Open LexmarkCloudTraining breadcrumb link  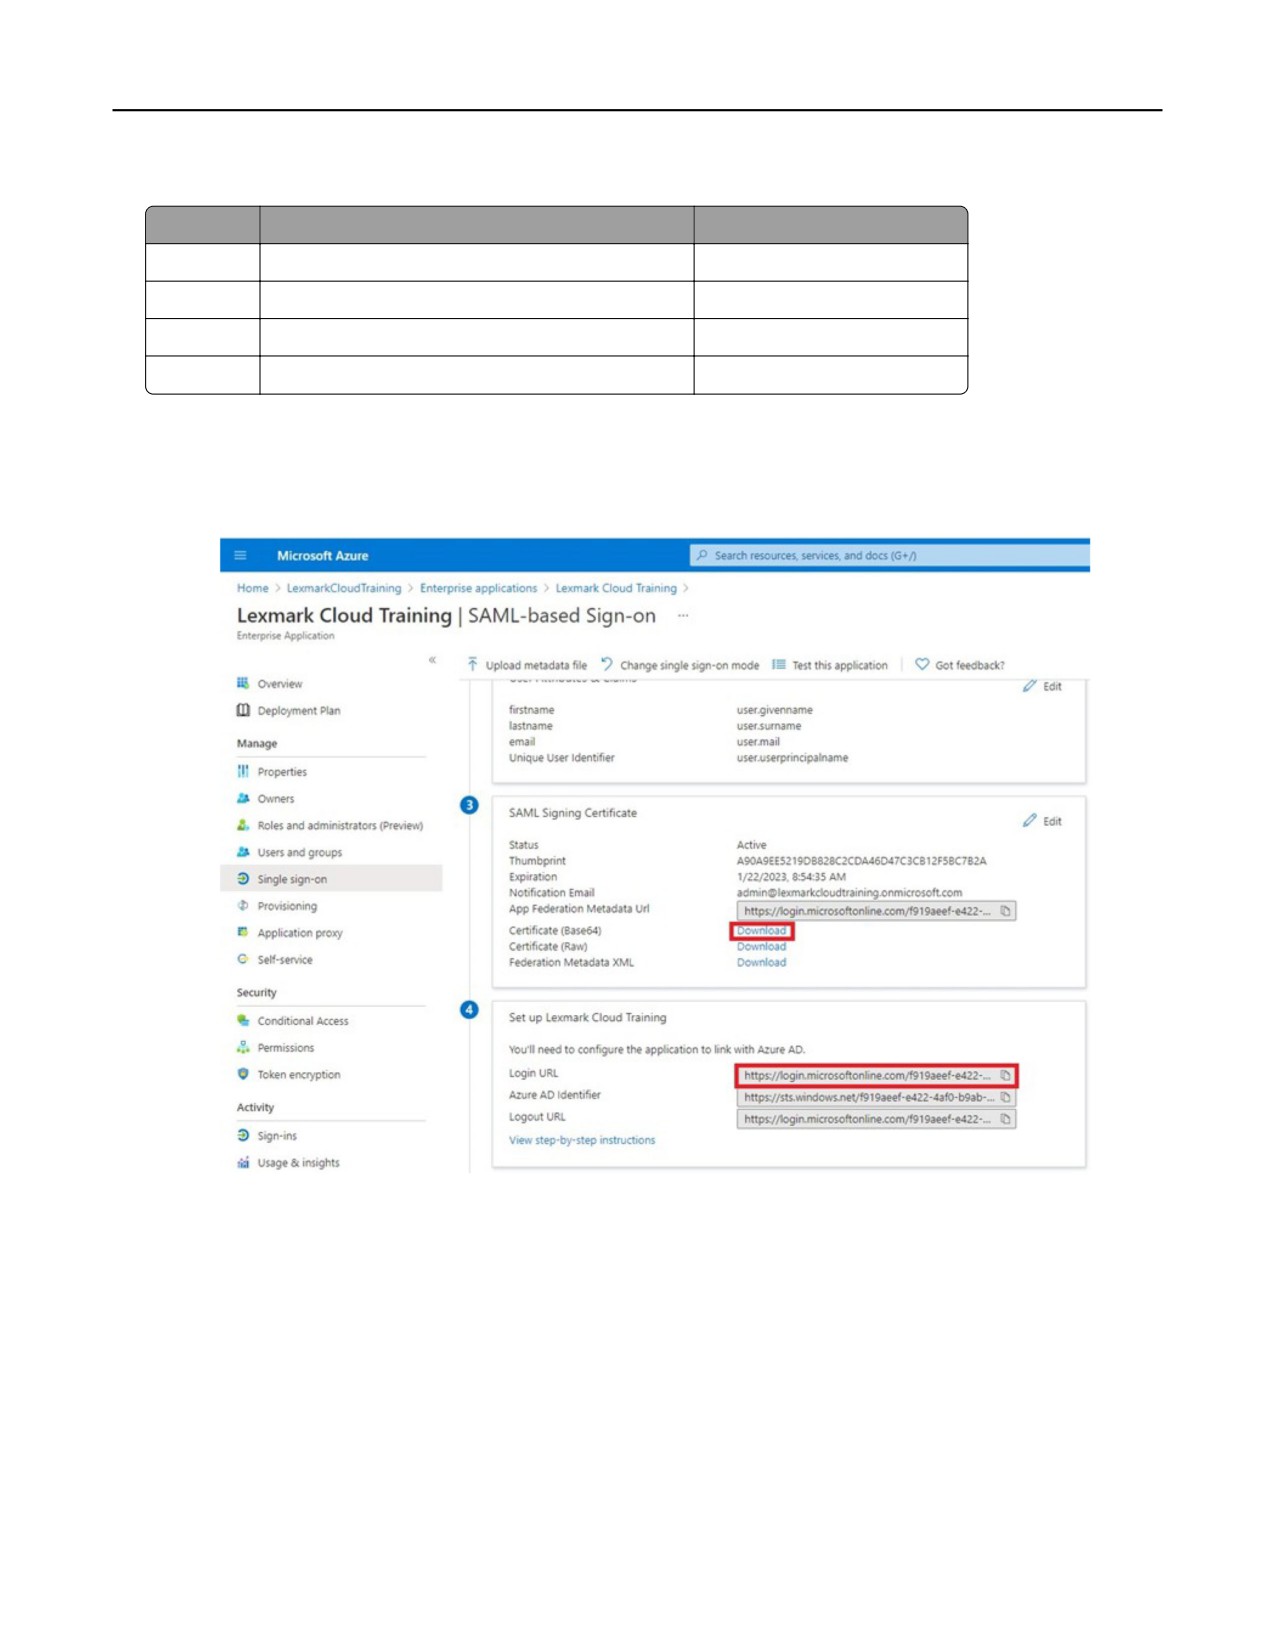tap(343, 588)
